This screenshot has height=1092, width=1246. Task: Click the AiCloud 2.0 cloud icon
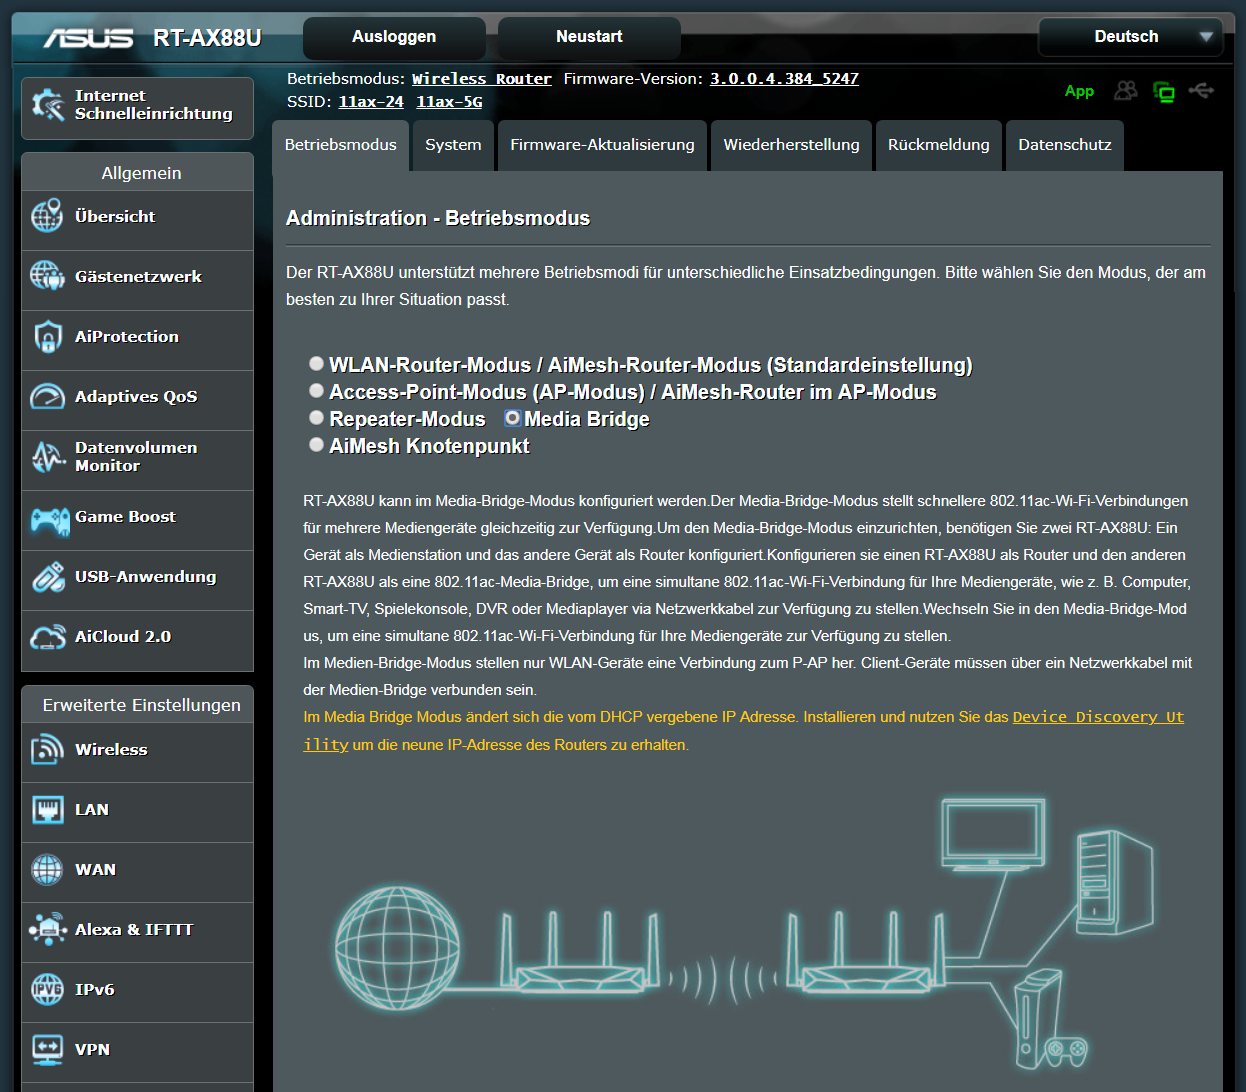pyautogui.click(x=47, y=638)
